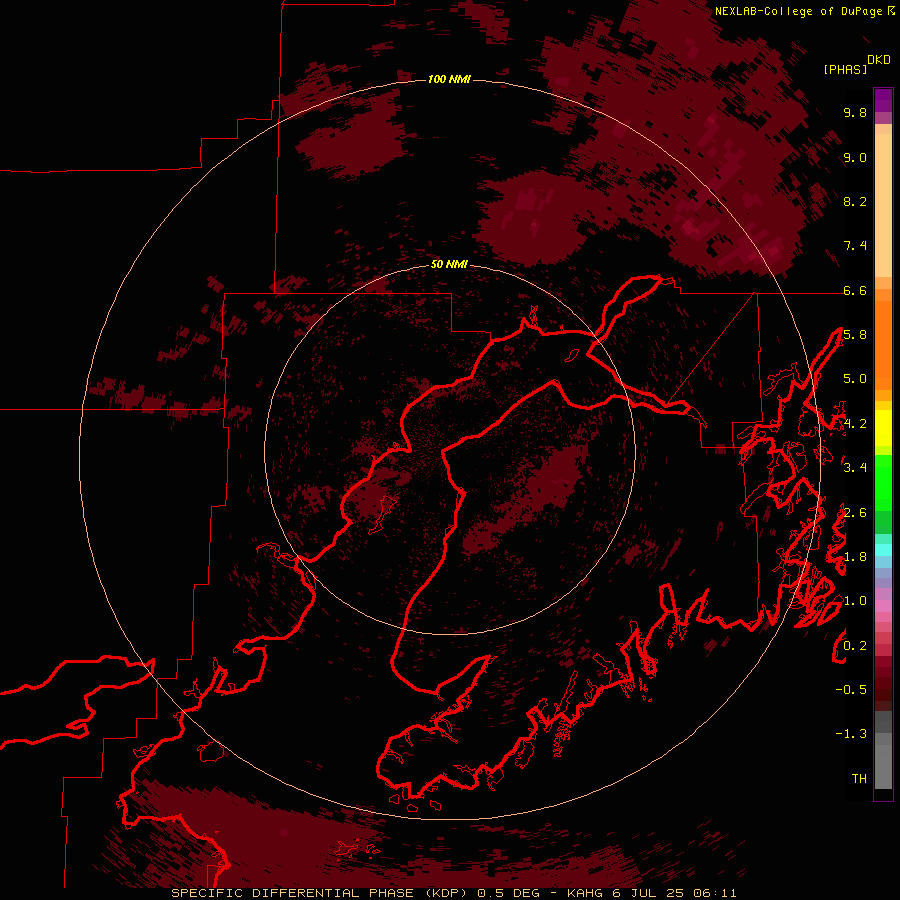Viewport: 900px width, 900px height.
Task: Pick the pink segment of the color bar
Action: 883,606
